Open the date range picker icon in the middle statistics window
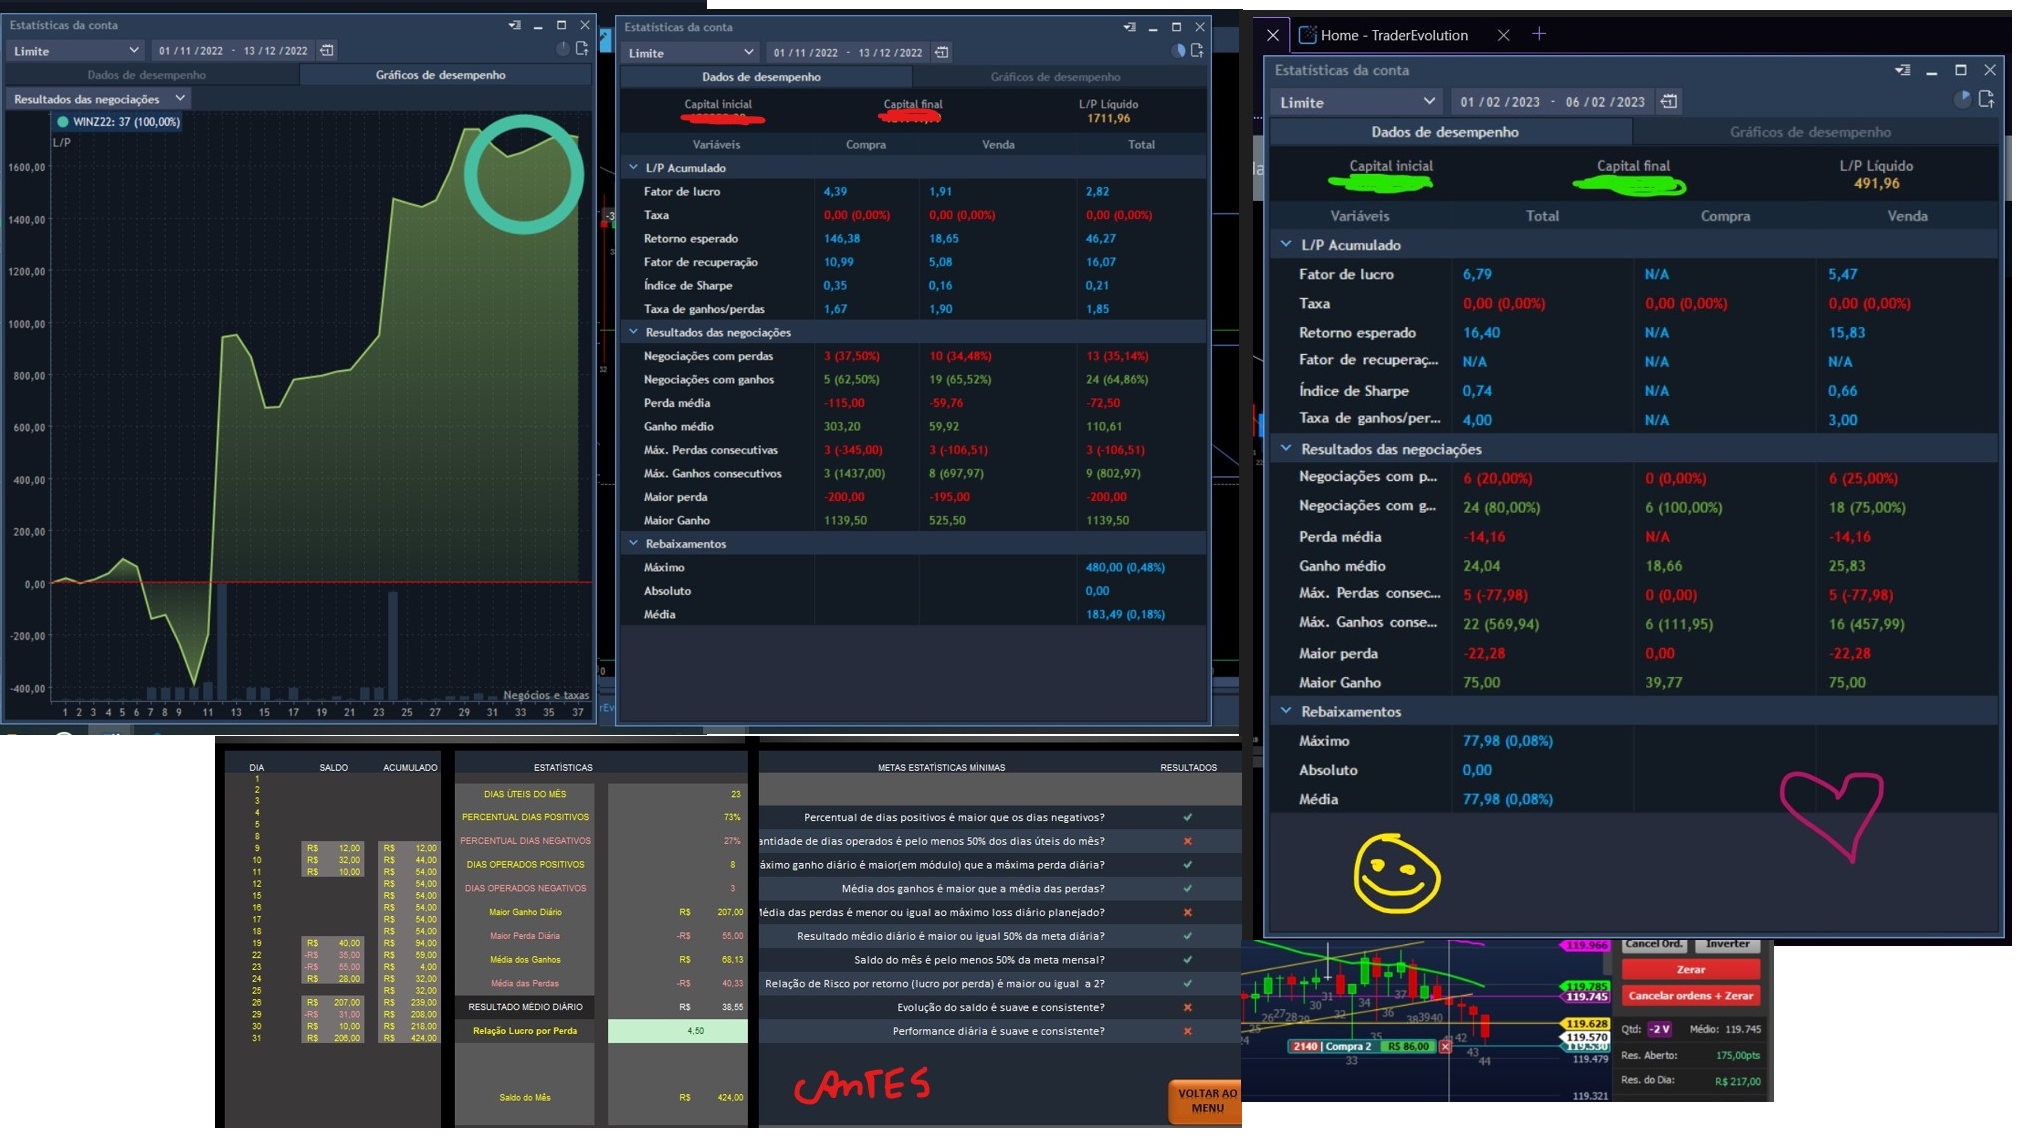Viewport: 2017px width, 1138px height. pos(941,52)
